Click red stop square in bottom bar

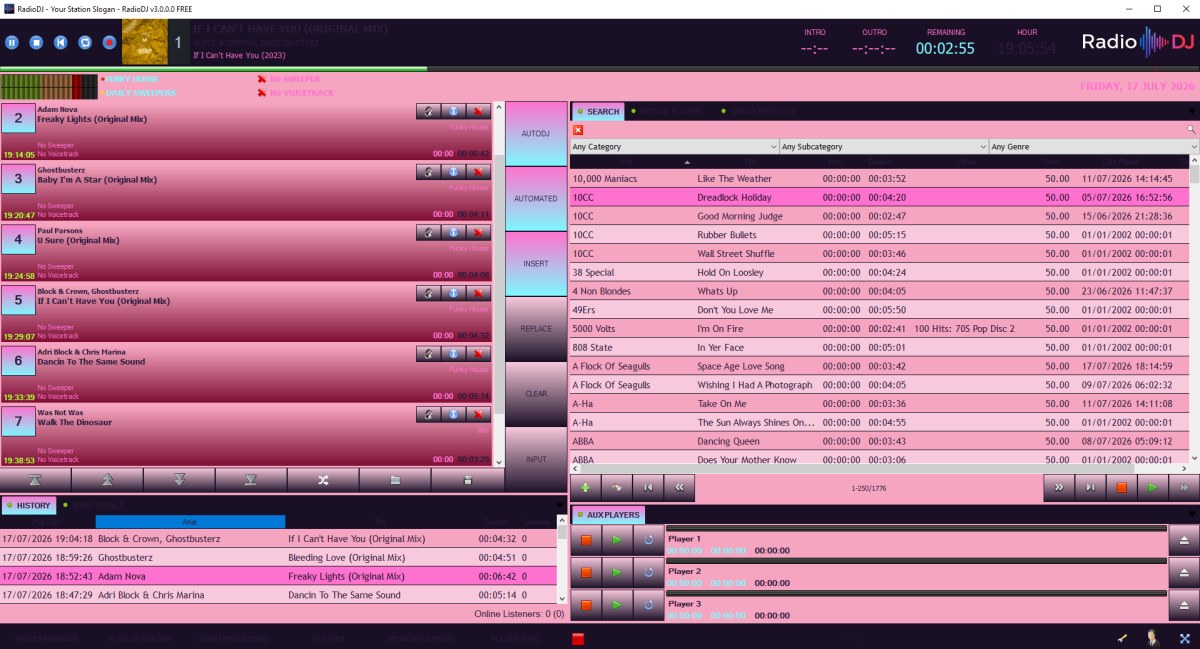point(578,638)
